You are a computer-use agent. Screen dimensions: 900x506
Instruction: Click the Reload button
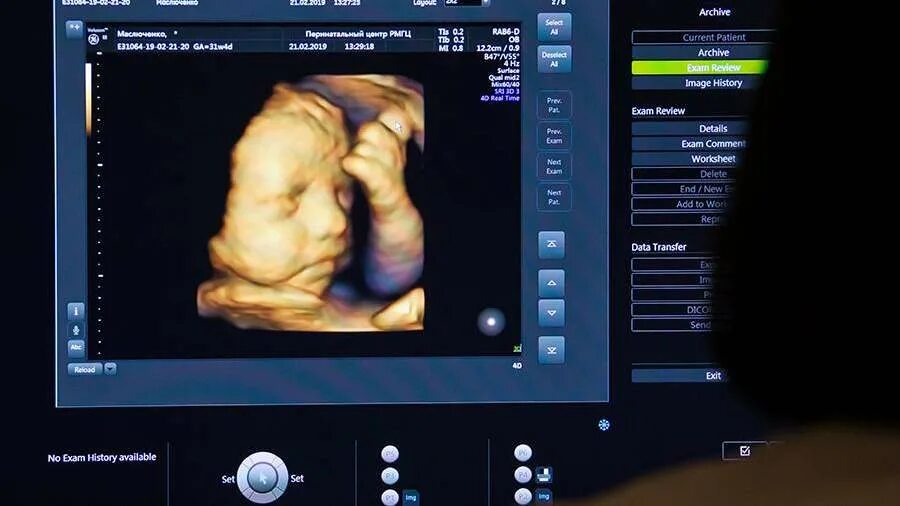click(x=84, y=369)
